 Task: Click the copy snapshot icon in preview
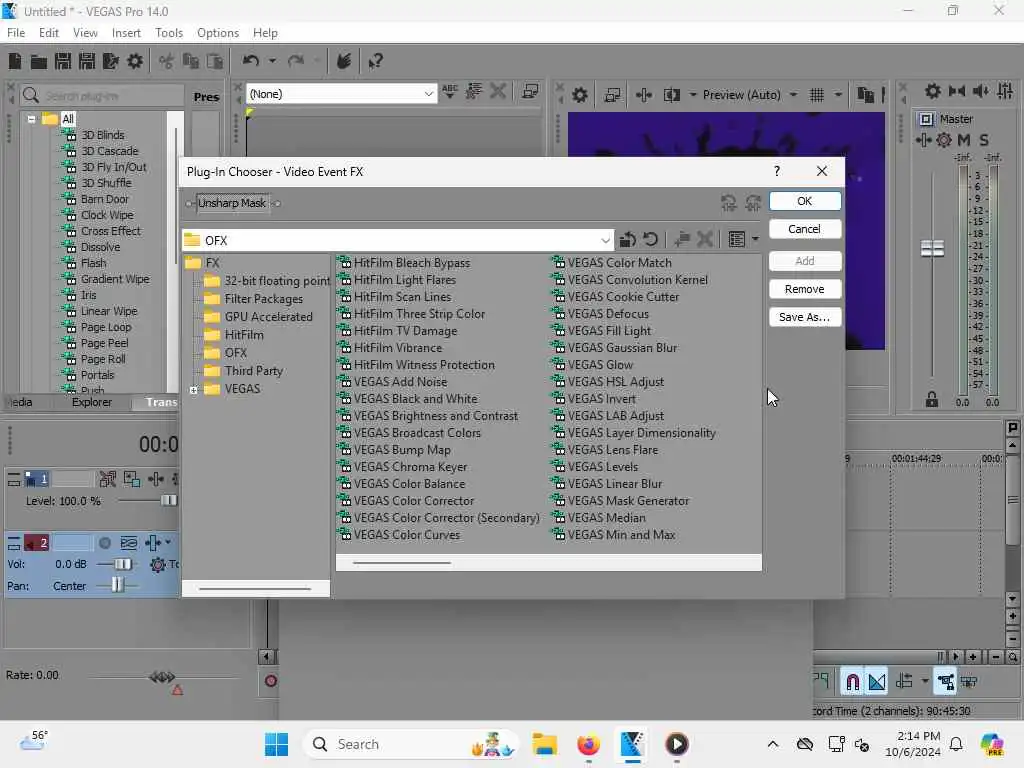coord(865,95)
